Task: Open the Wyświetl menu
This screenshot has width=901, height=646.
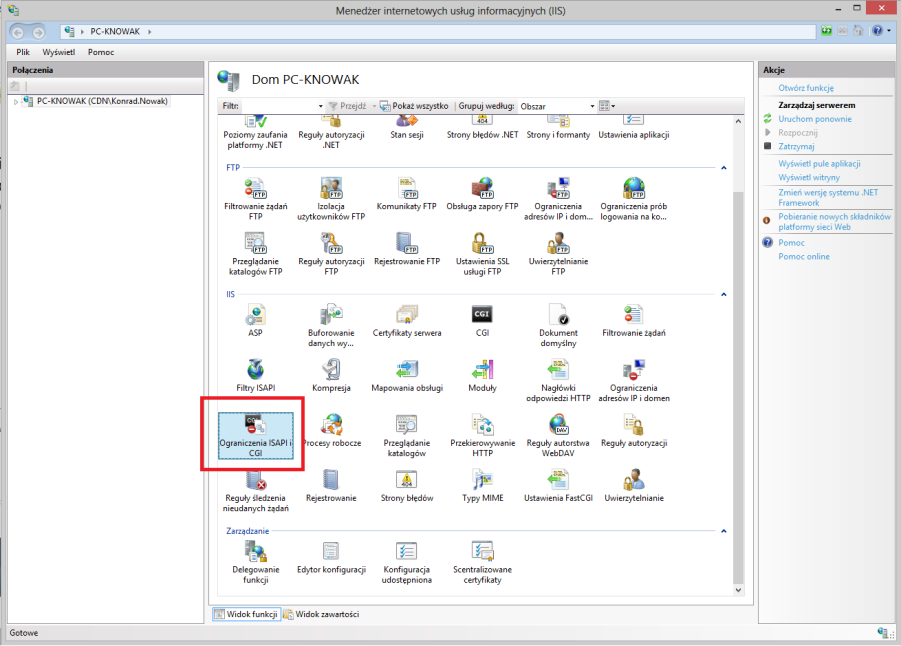Action: click(x=59, y=52)
